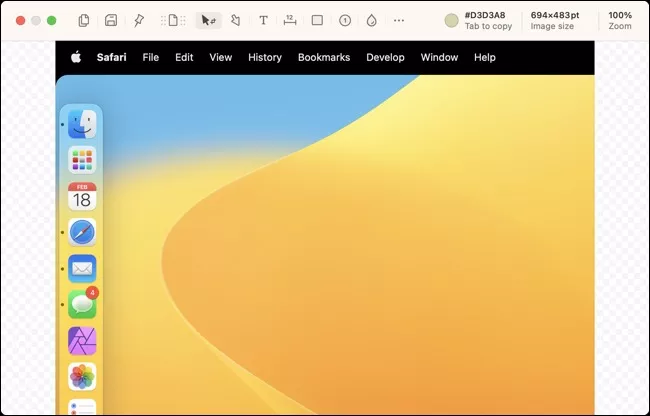The height and width of the screenshot is (416, 650).
Task: Click the 100% Zoom control
Action: tap(620, 20)
